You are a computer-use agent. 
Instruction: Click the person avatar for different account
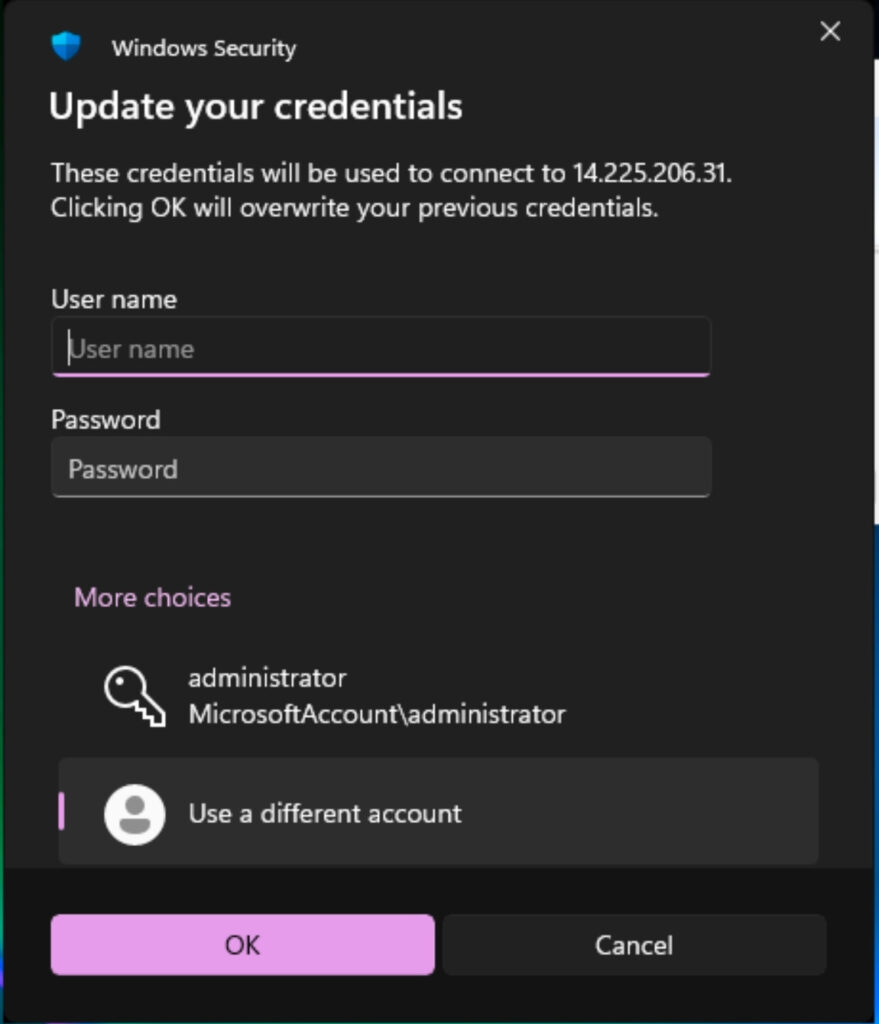tap(134, 813)
